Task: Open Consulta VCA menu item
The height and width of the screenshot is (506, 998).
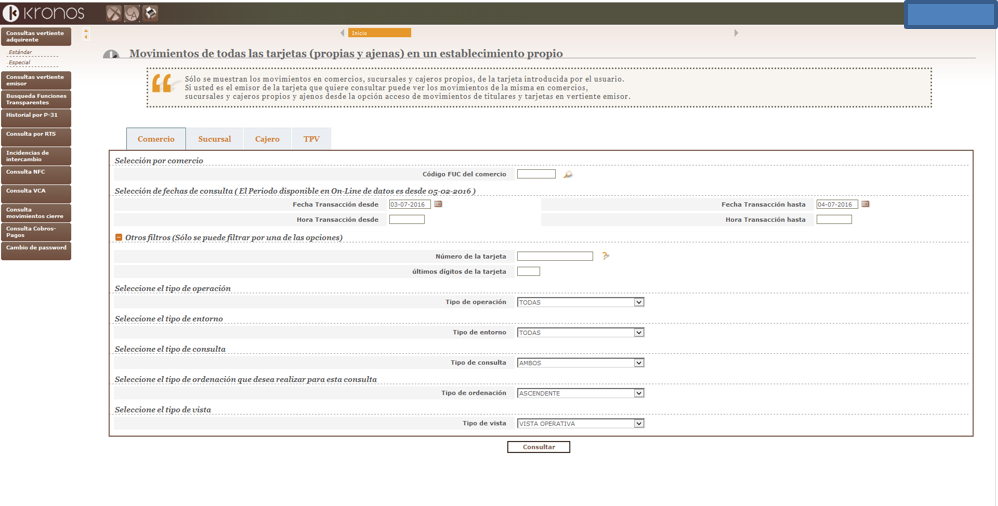Action: point(36,194)
